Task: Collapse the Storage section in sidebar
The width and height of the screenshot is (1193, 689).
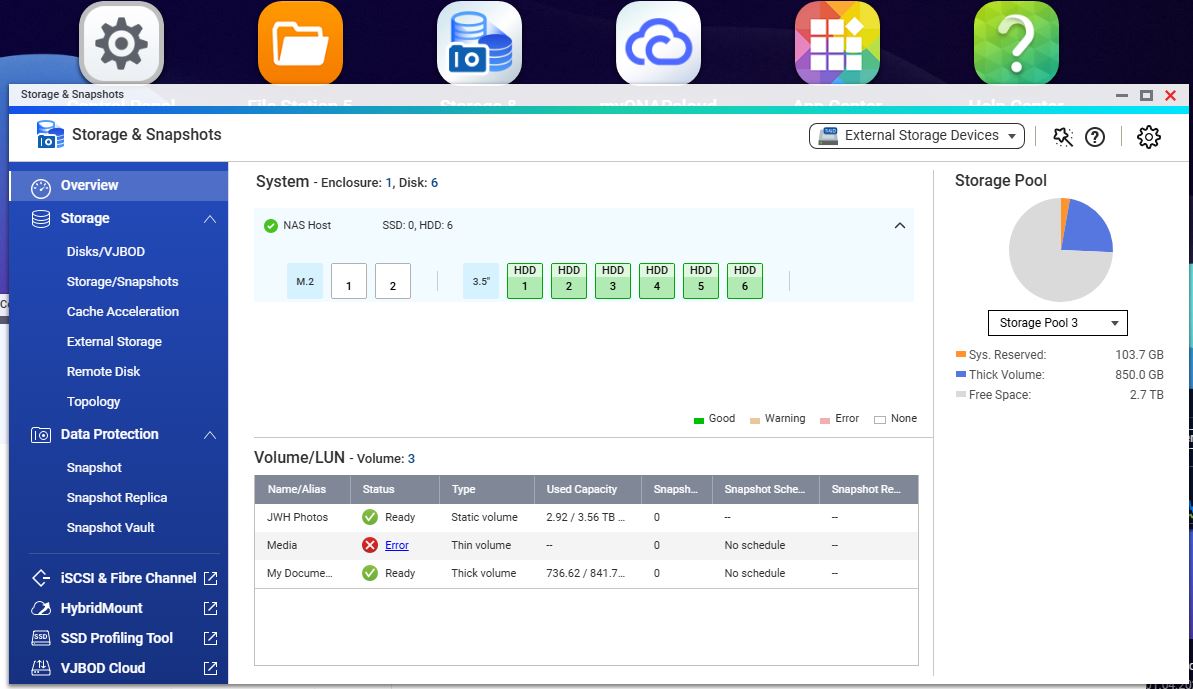Action: coord(209,219)
